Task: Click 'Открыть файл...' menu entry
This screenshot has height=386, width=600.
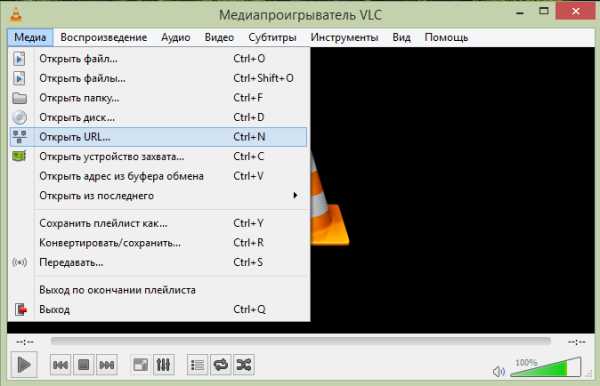Action: 158,59
